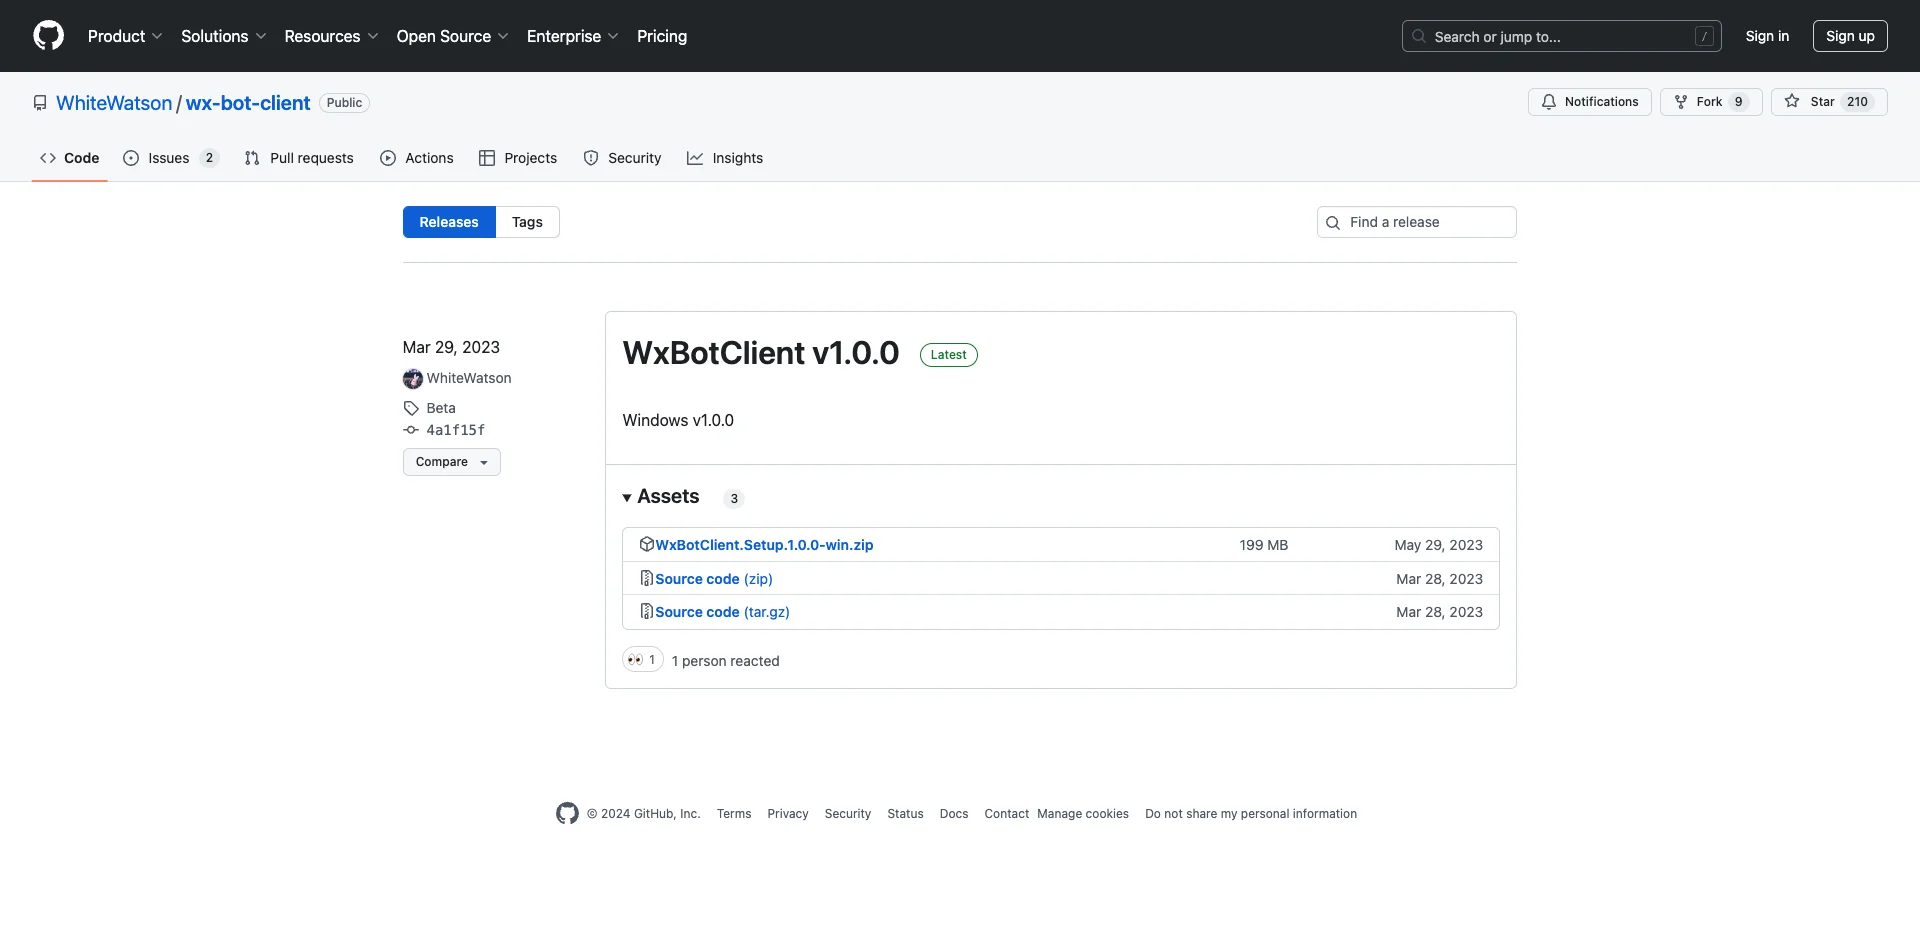Viewport: 1920px width, 941px height.
Task: Download Source code (zip)
Action: click(x=714, y=579)
